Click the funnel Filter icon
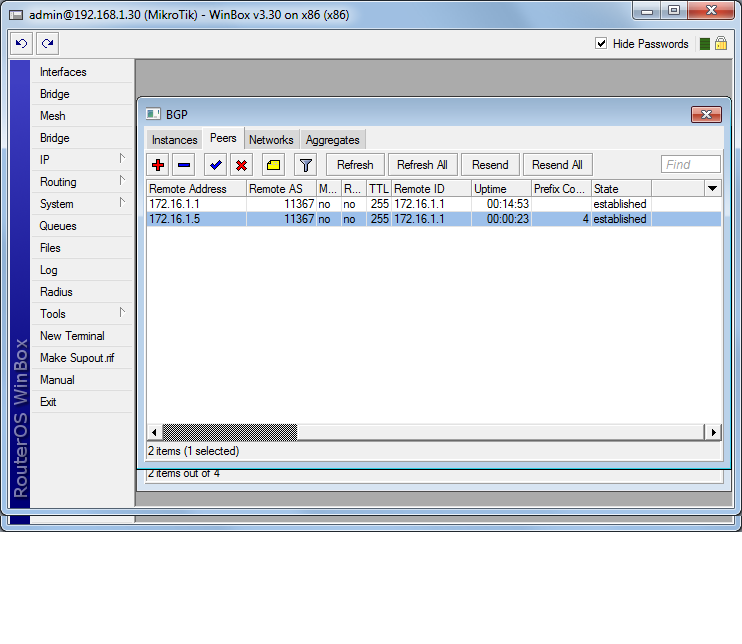Viewport: 742px width, 644px height. click(306, 165)
